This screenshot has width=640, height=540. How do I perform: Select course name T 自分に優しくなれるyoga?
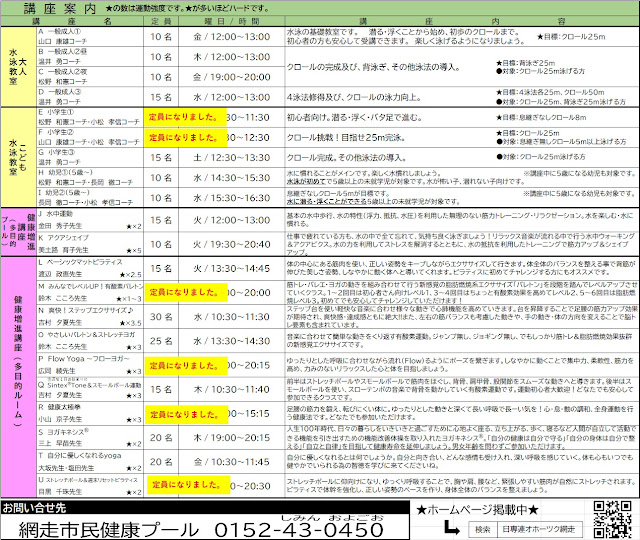click(x=80, y=456)
